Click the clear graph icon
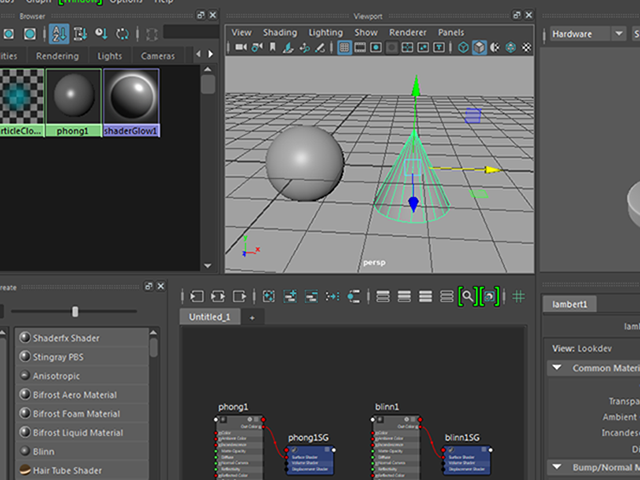The image size is (640, 480). tap(269, 296)
